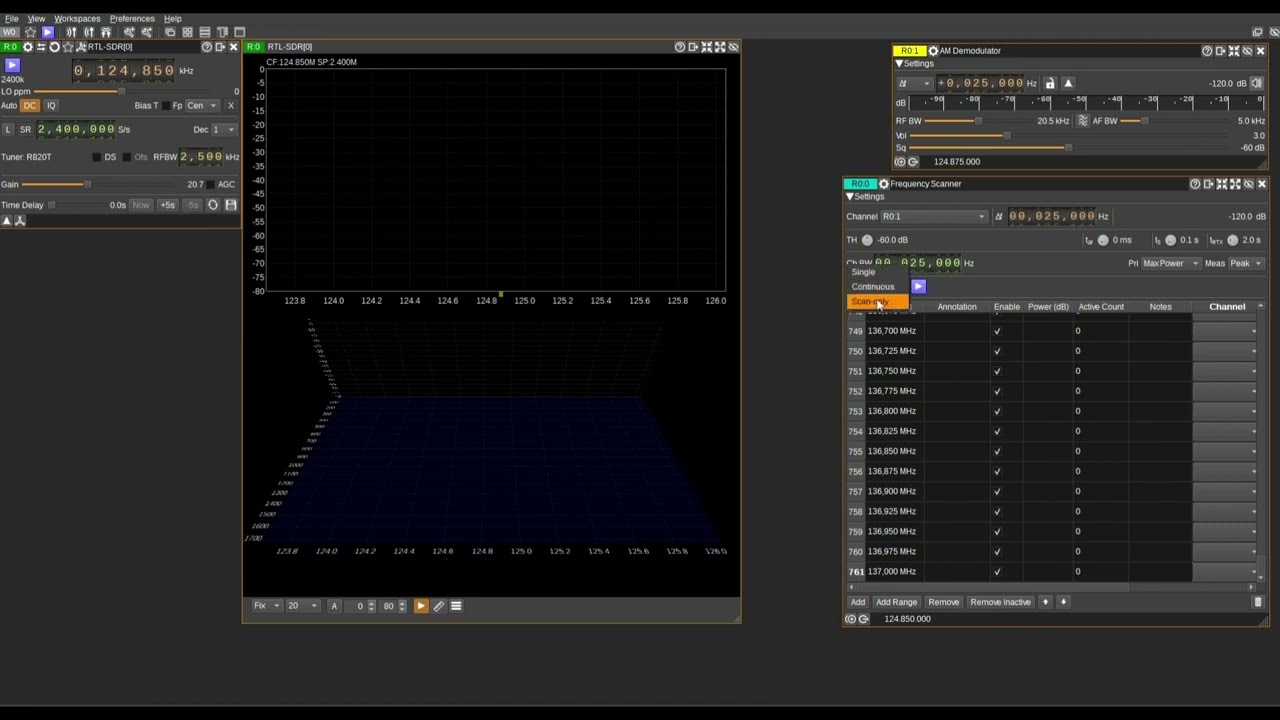Image resolution: width=1280 pixels, height=720 pixels.
Task: Start the workspace devices with the toolbar play icon
Action: [47, 32]
